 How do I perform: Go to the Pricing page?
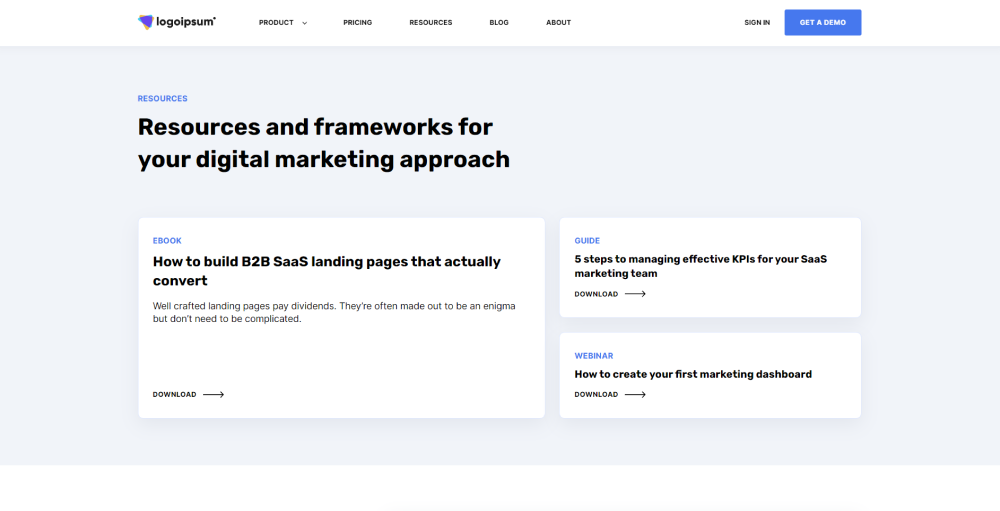click(357, 22)
